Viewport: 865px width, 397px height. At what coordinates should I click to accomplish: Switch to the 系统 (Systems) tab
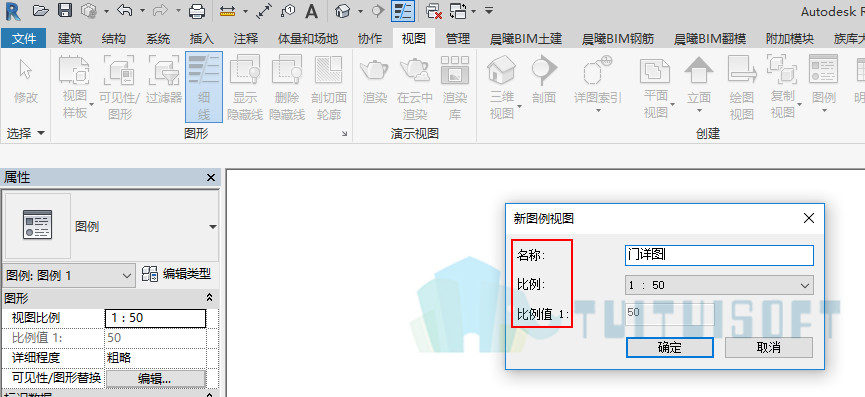(x=158, y=38)
